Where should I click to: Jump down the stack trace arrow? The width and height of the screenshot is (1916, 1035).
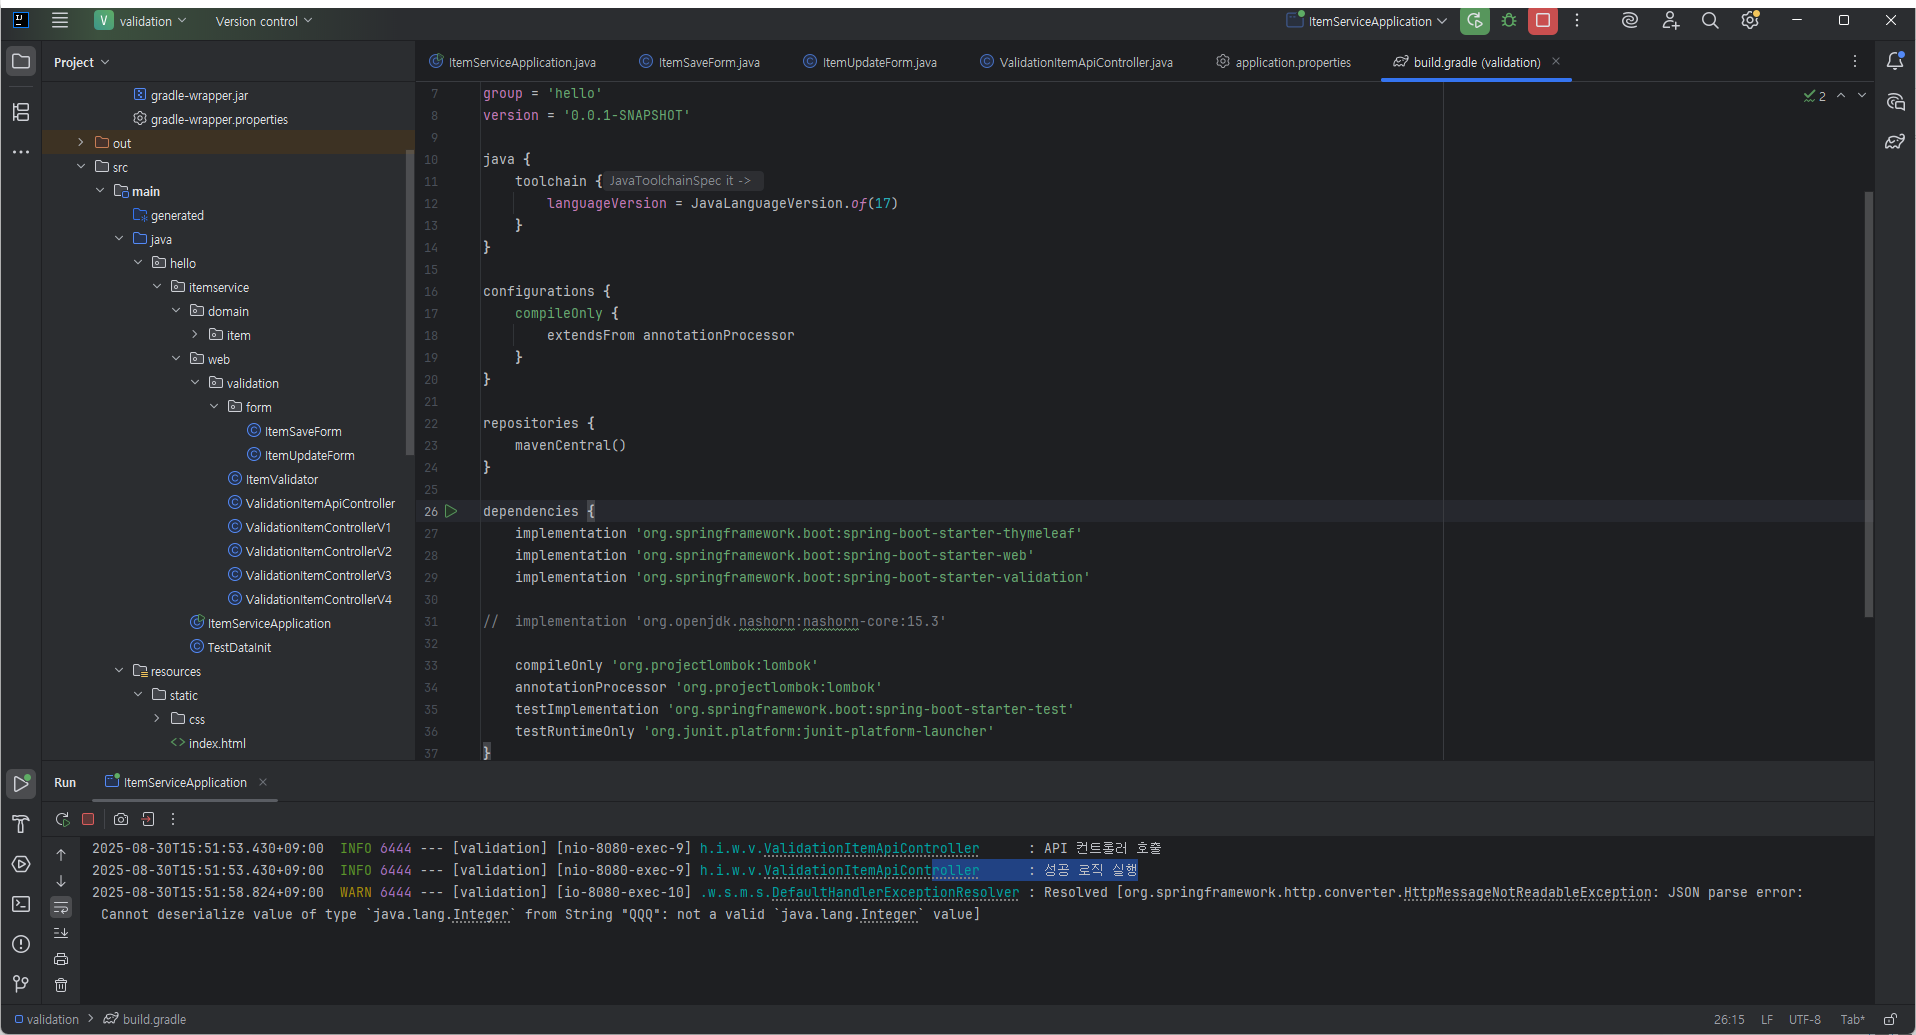(x=61, y=881)
